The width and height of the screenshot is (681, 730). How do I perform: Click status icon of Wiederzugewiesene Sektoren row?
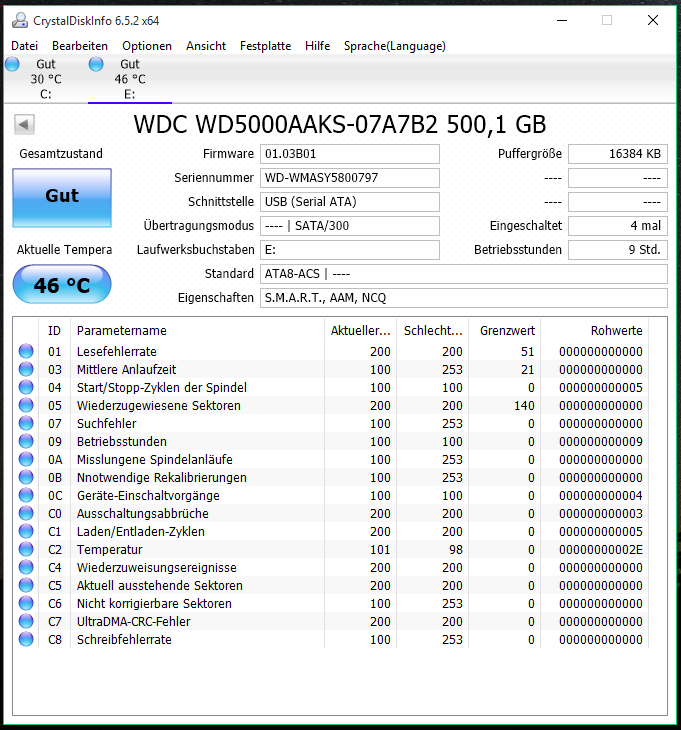click(26, 406)
